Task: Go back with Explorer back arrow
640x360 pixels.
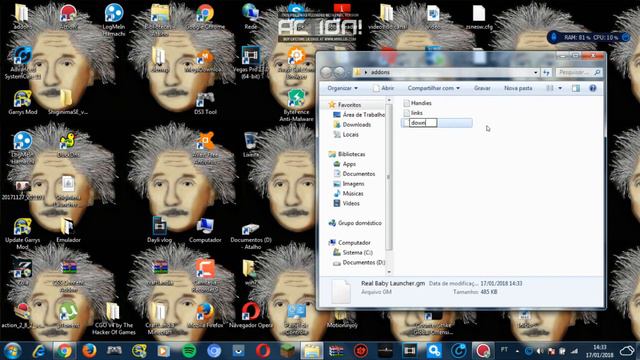Action: tap(326, 72)
